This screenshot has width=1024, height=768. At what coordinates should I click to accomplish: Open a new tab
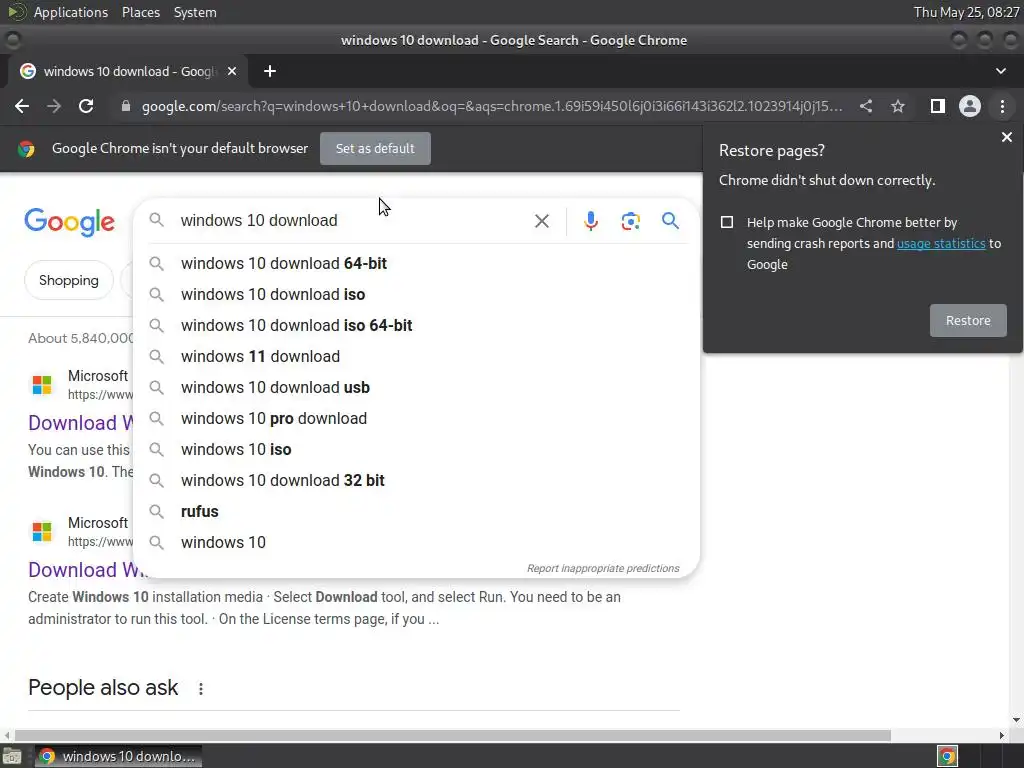tap(270, 71)
